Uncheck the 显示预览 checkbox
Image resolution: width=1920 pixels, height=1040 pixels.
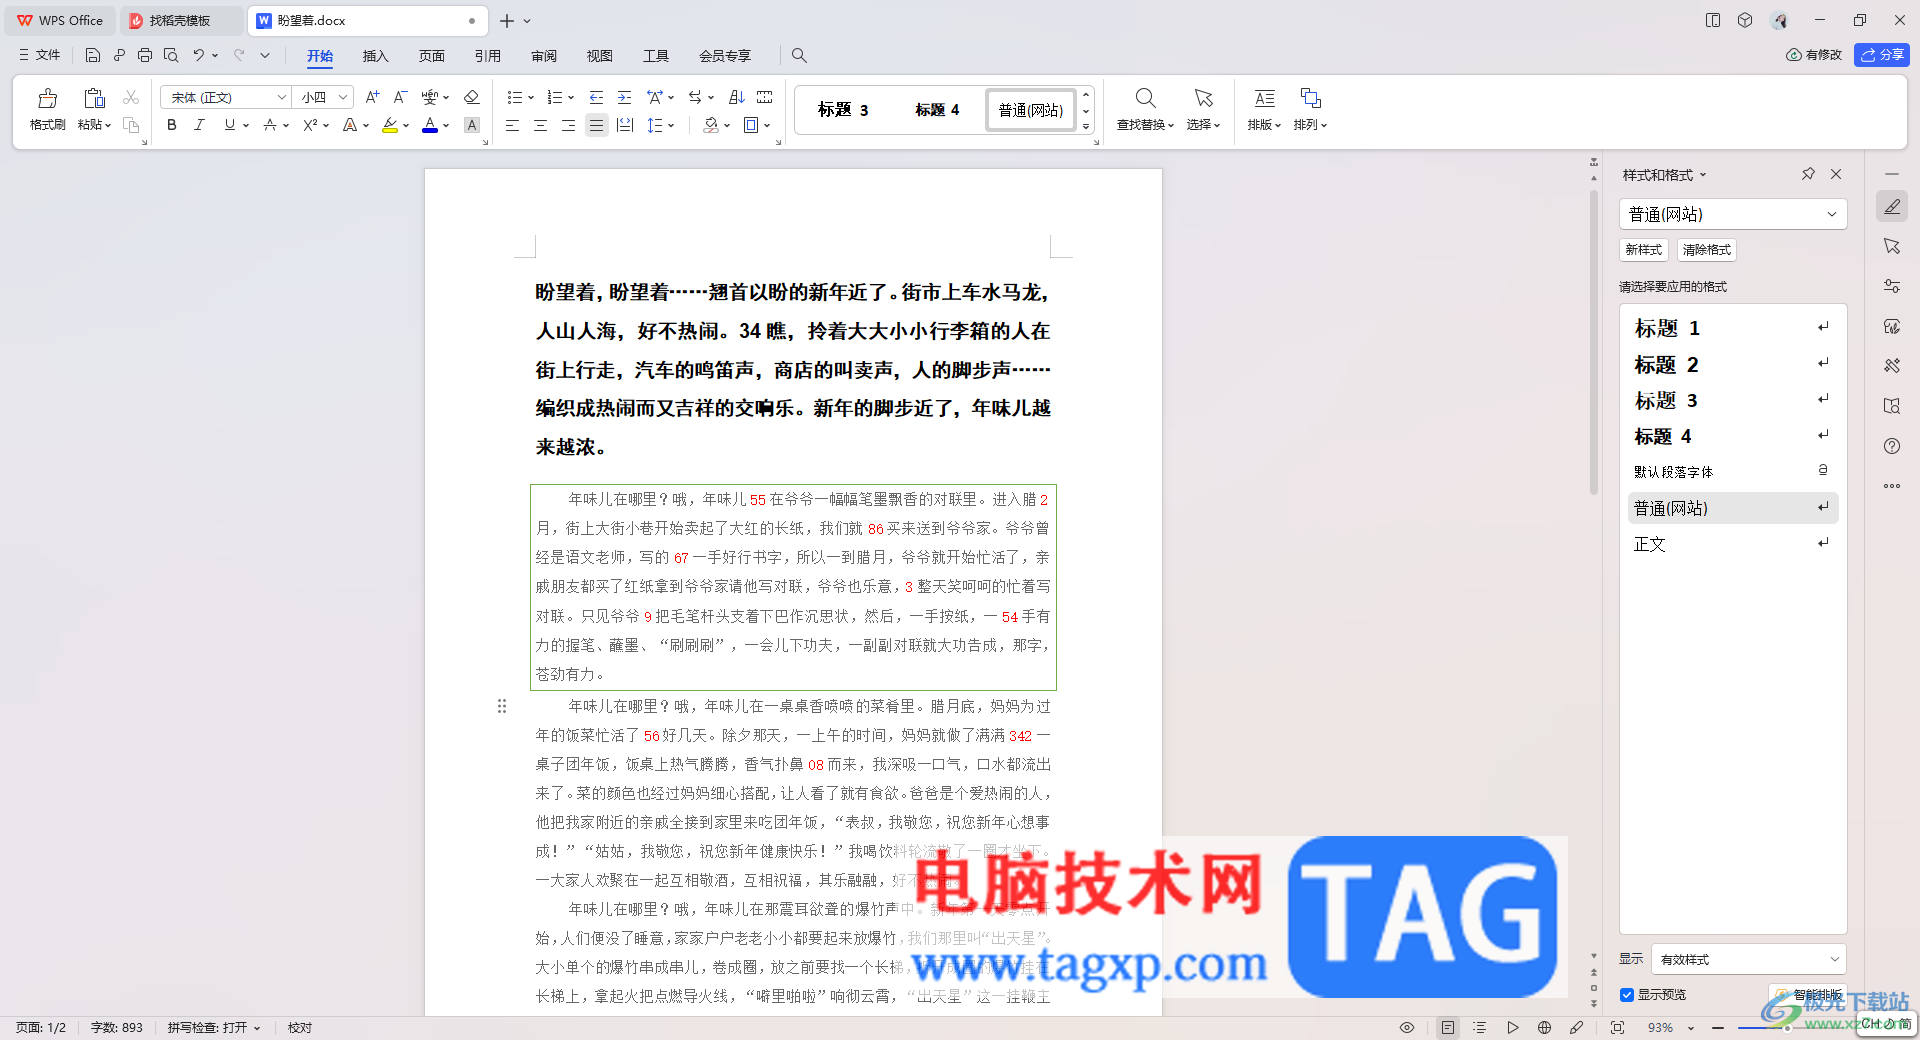coord(1627,994)
